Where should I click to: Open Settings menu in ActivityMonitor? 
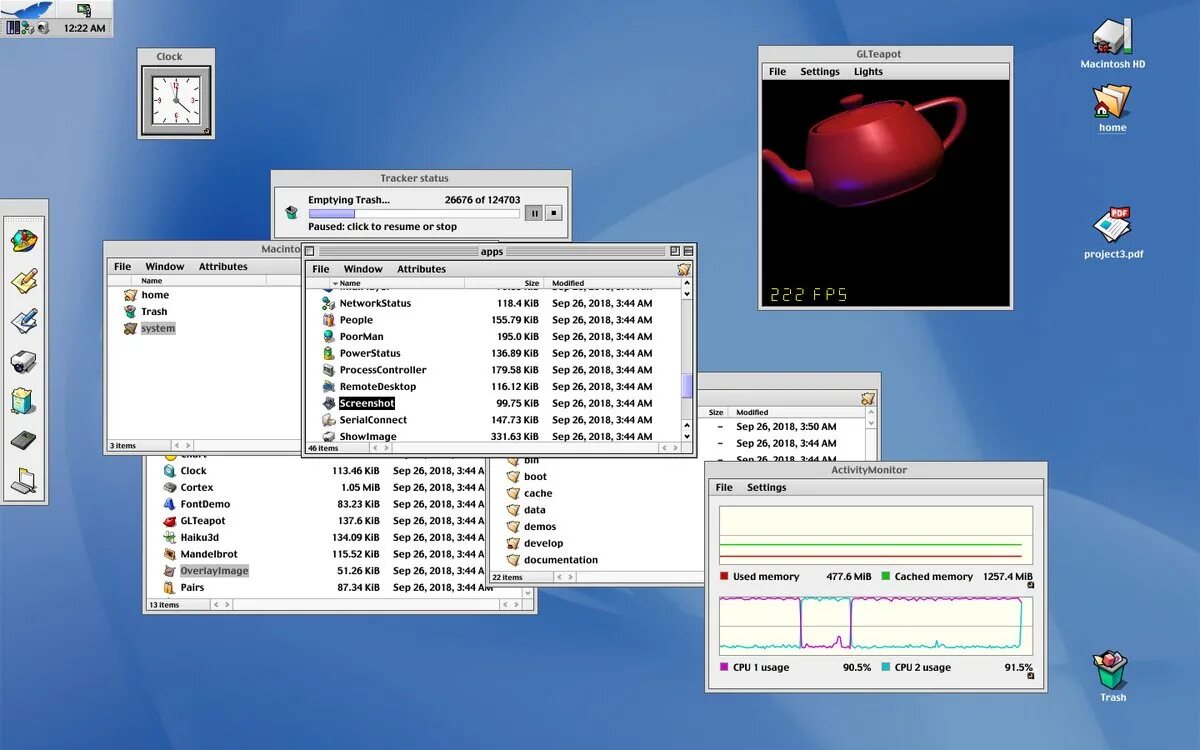click(x=767, y=488)
